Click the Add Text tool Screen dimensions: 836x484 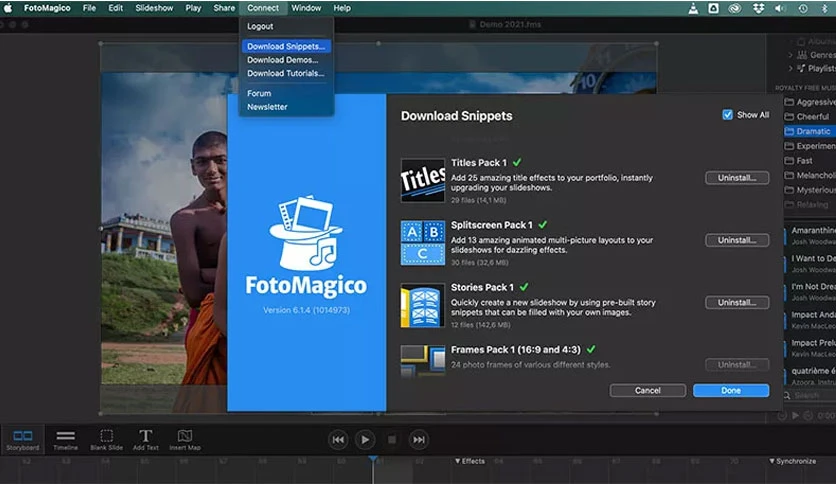coord(146,440)
